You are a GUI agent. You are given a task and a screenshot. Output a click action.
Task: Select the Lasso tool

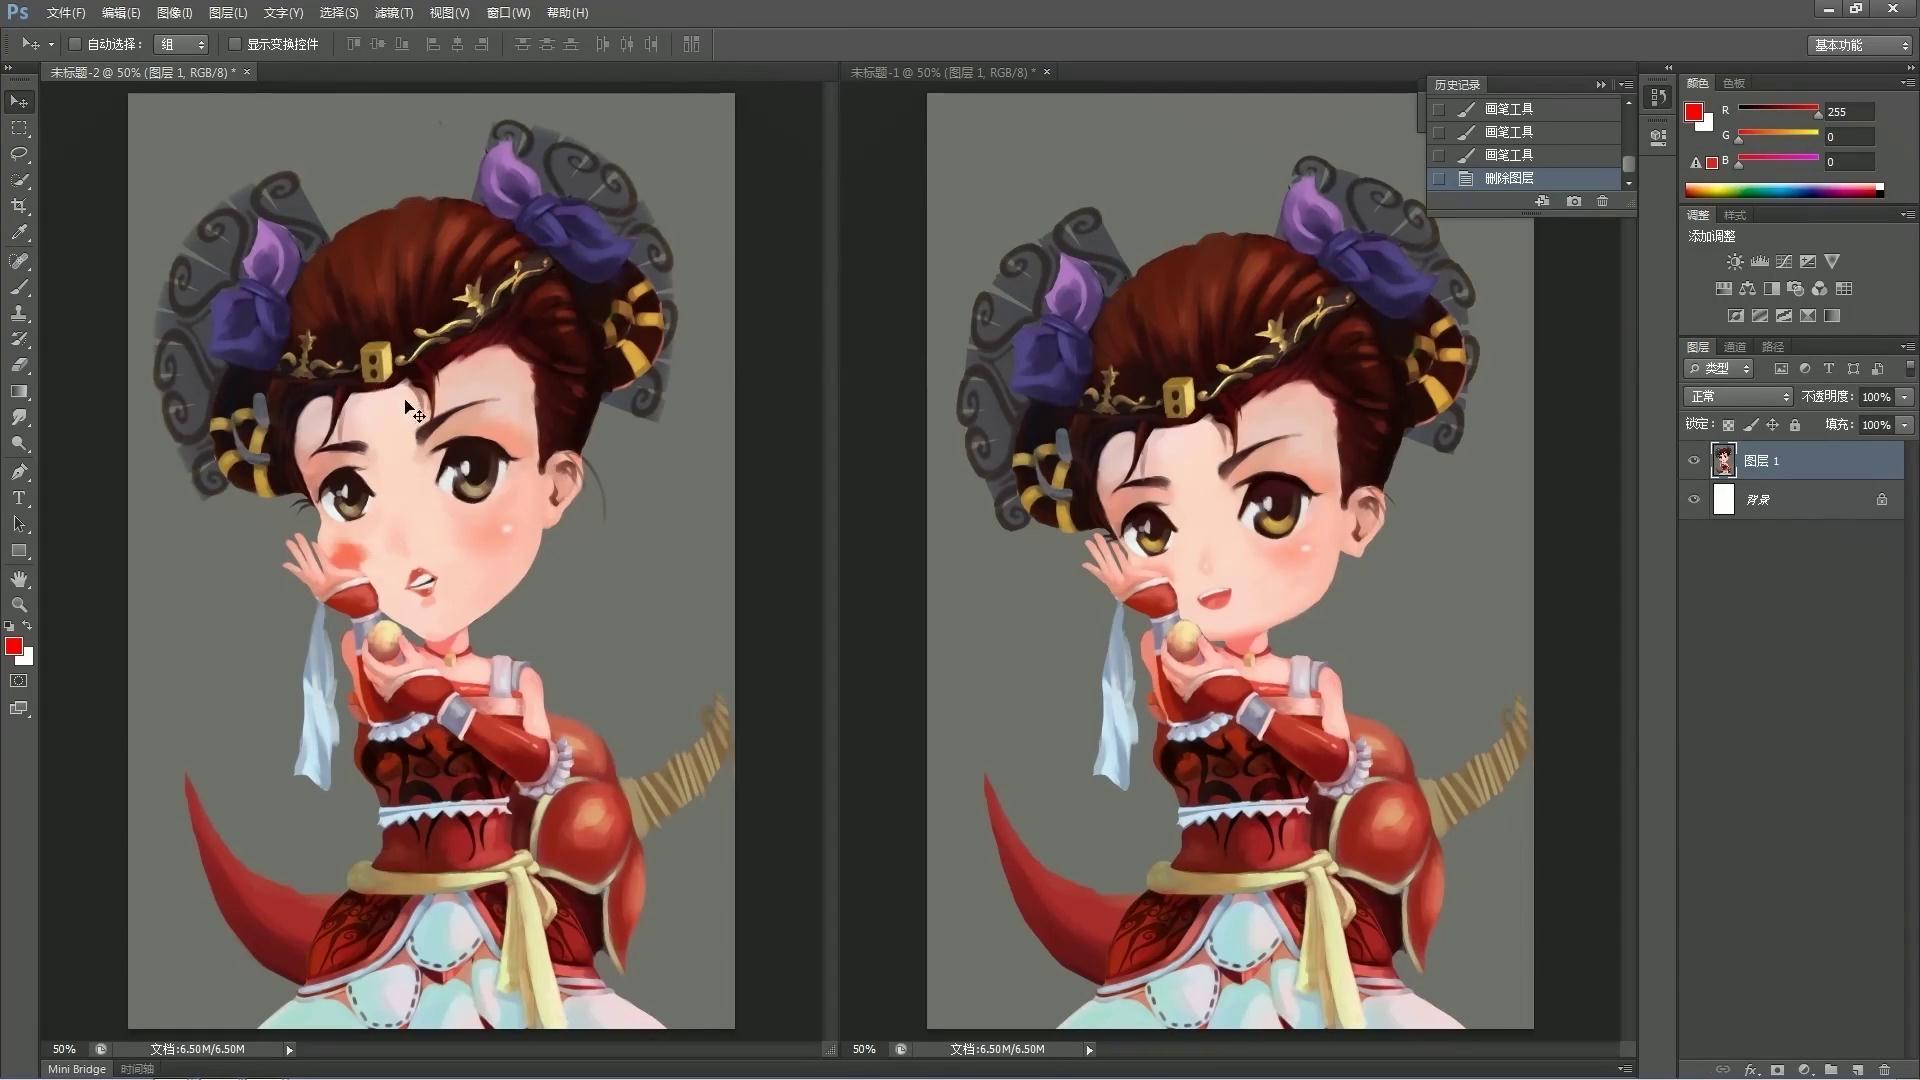(19, 154)
